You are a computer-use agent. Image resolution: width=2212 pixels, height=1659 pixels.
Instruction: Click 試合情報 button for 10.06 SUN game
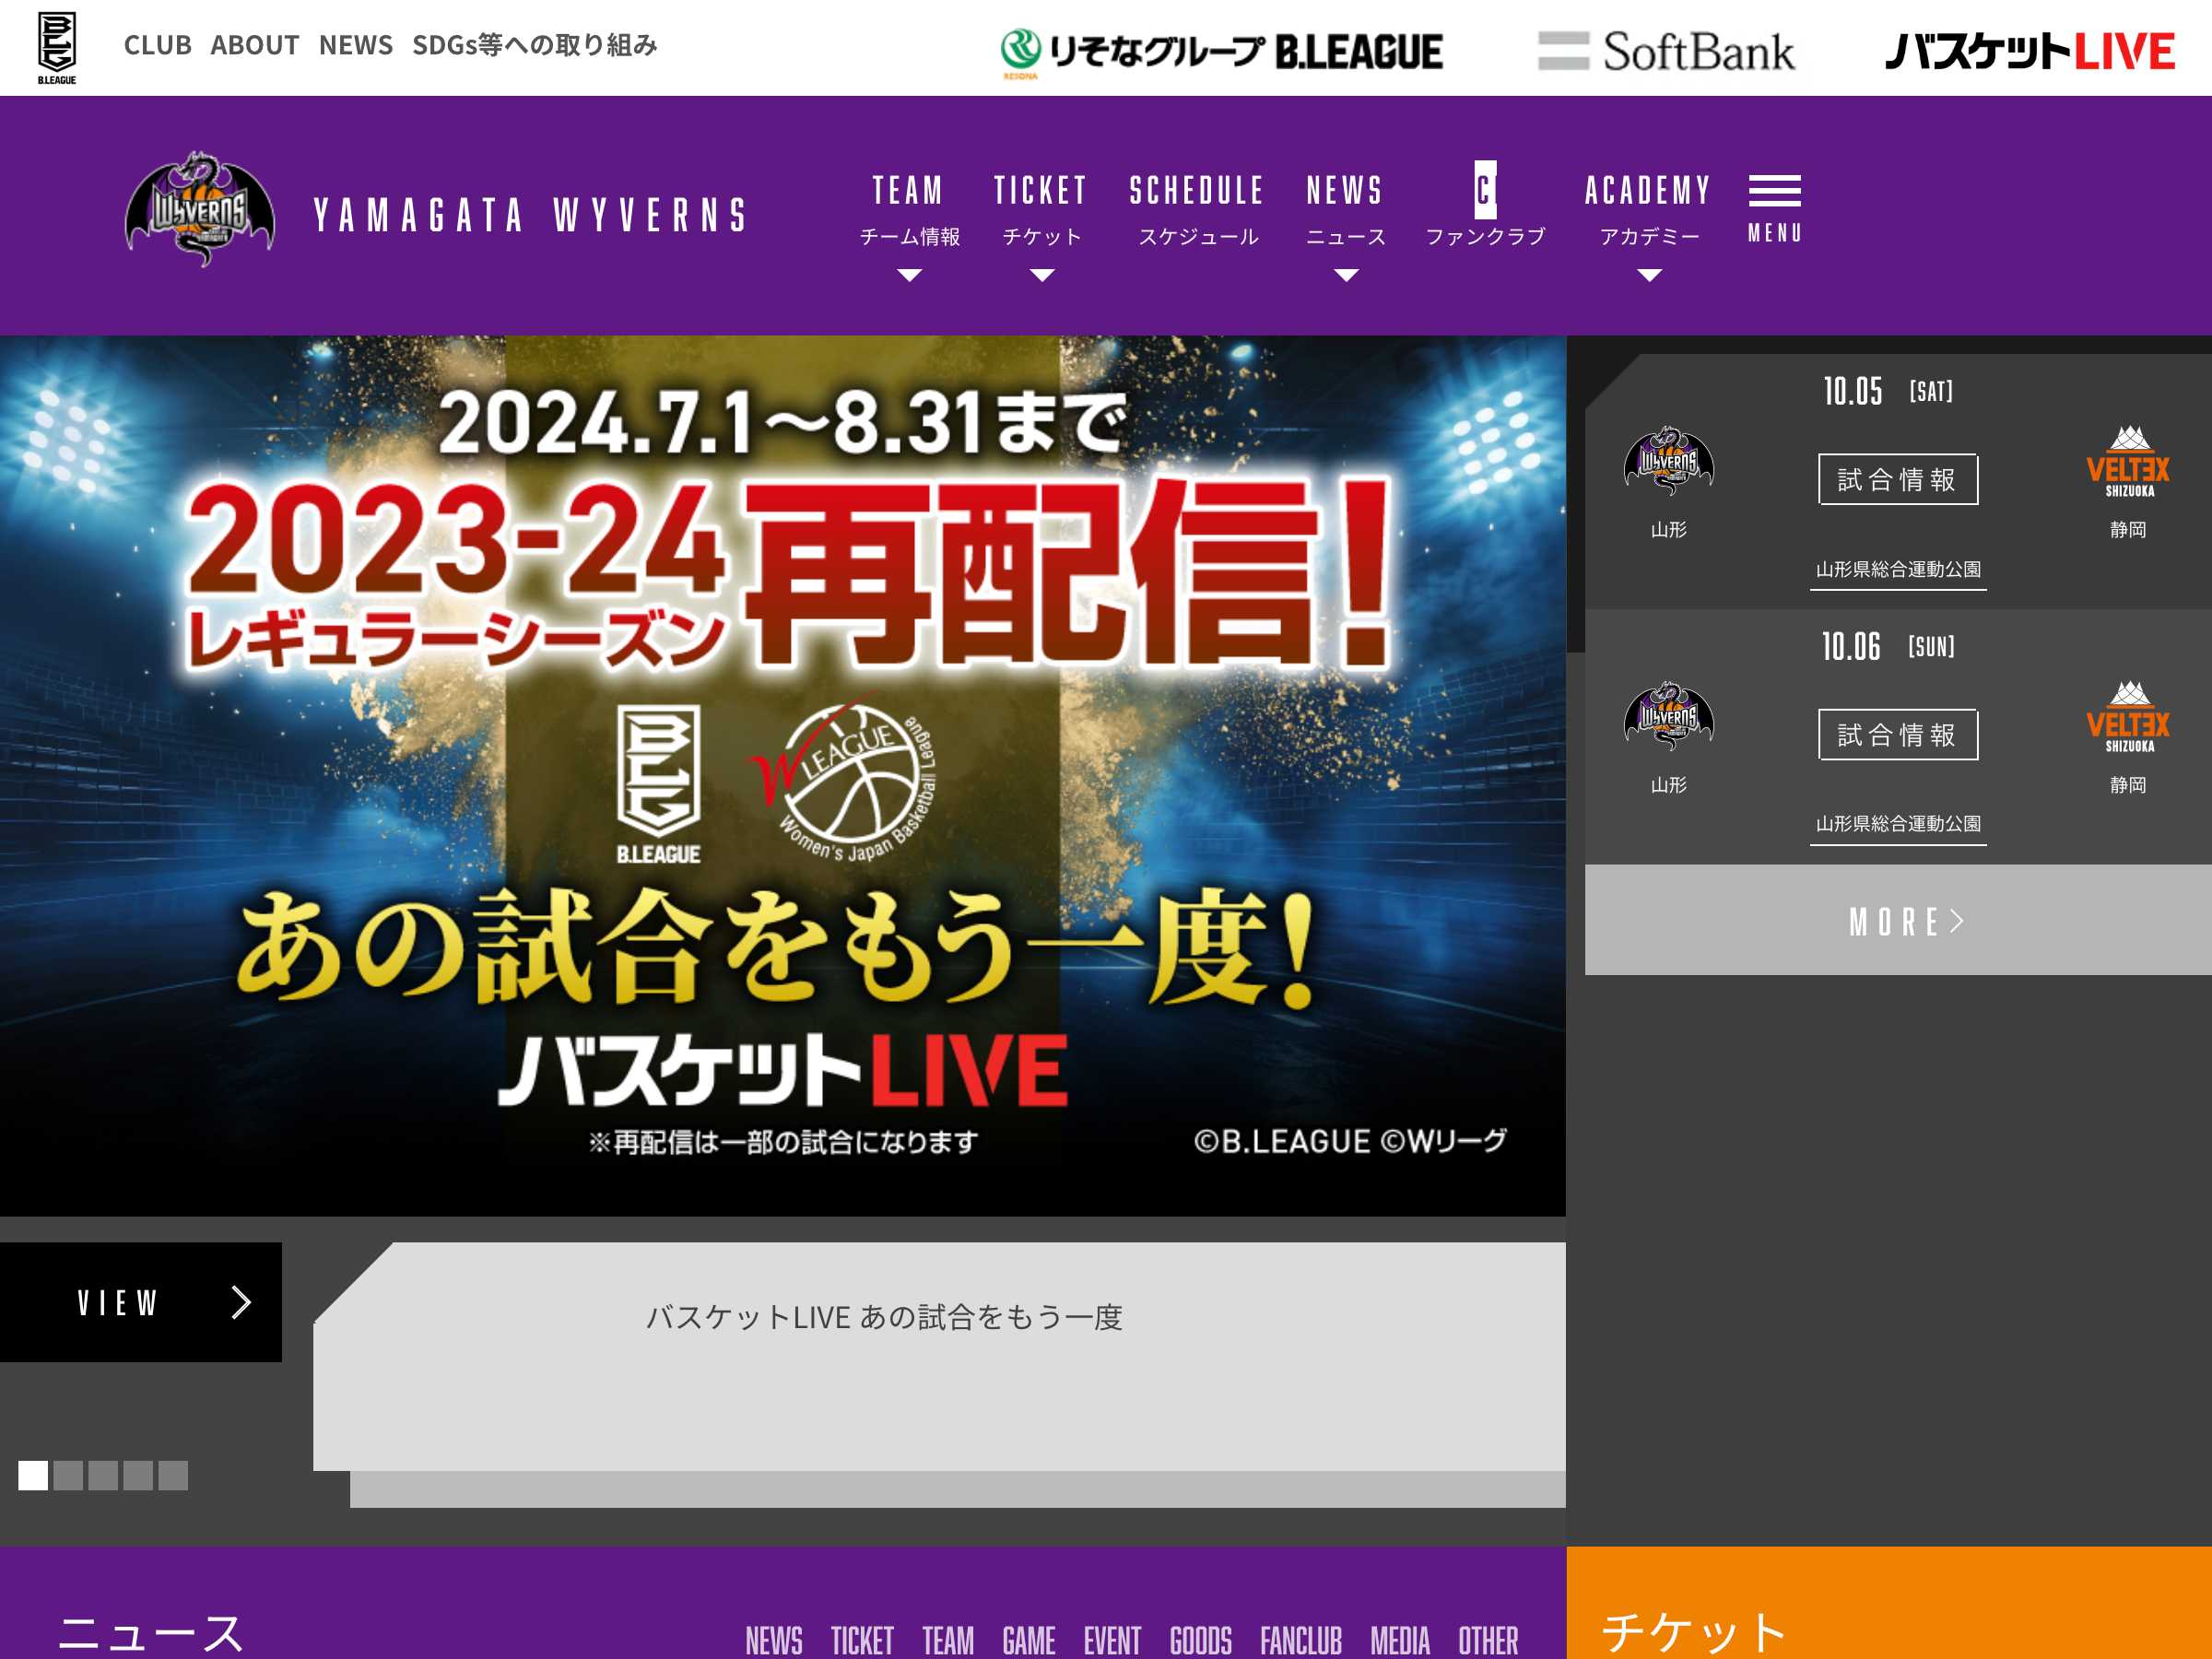(x=1898, y=734)
